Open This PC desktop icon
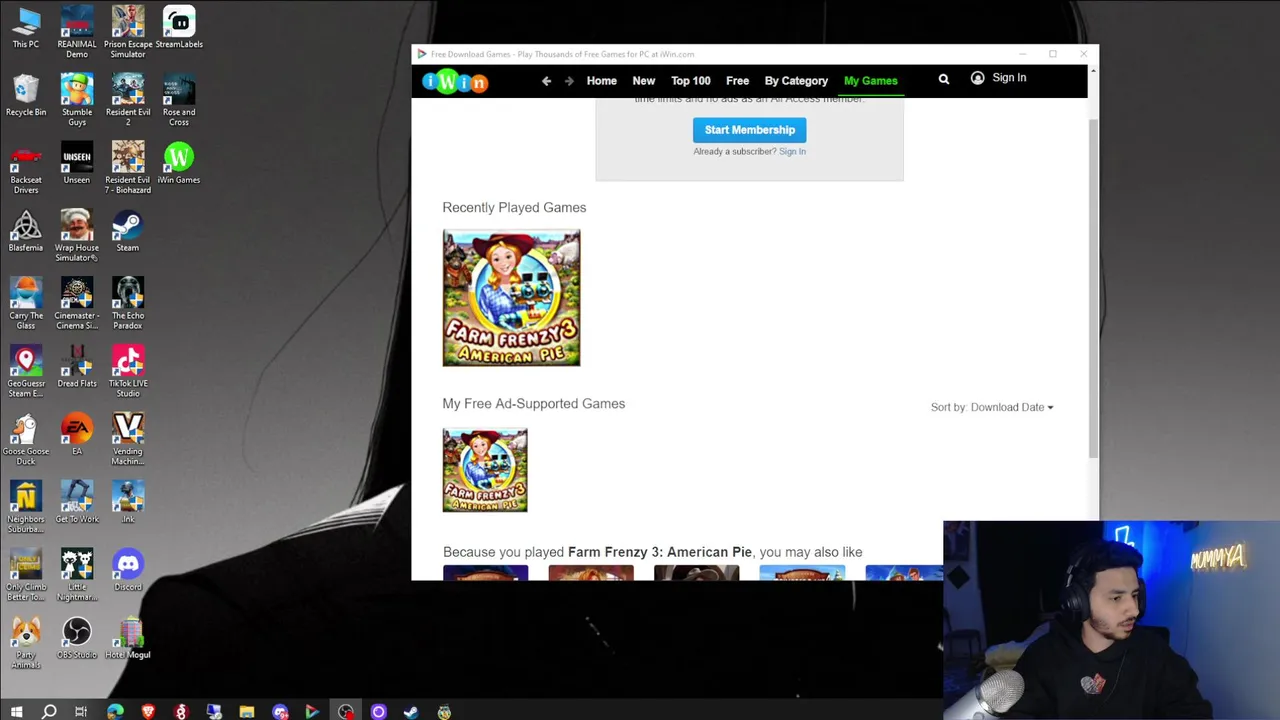The image size is (1280, 720). tap(26, 28)
